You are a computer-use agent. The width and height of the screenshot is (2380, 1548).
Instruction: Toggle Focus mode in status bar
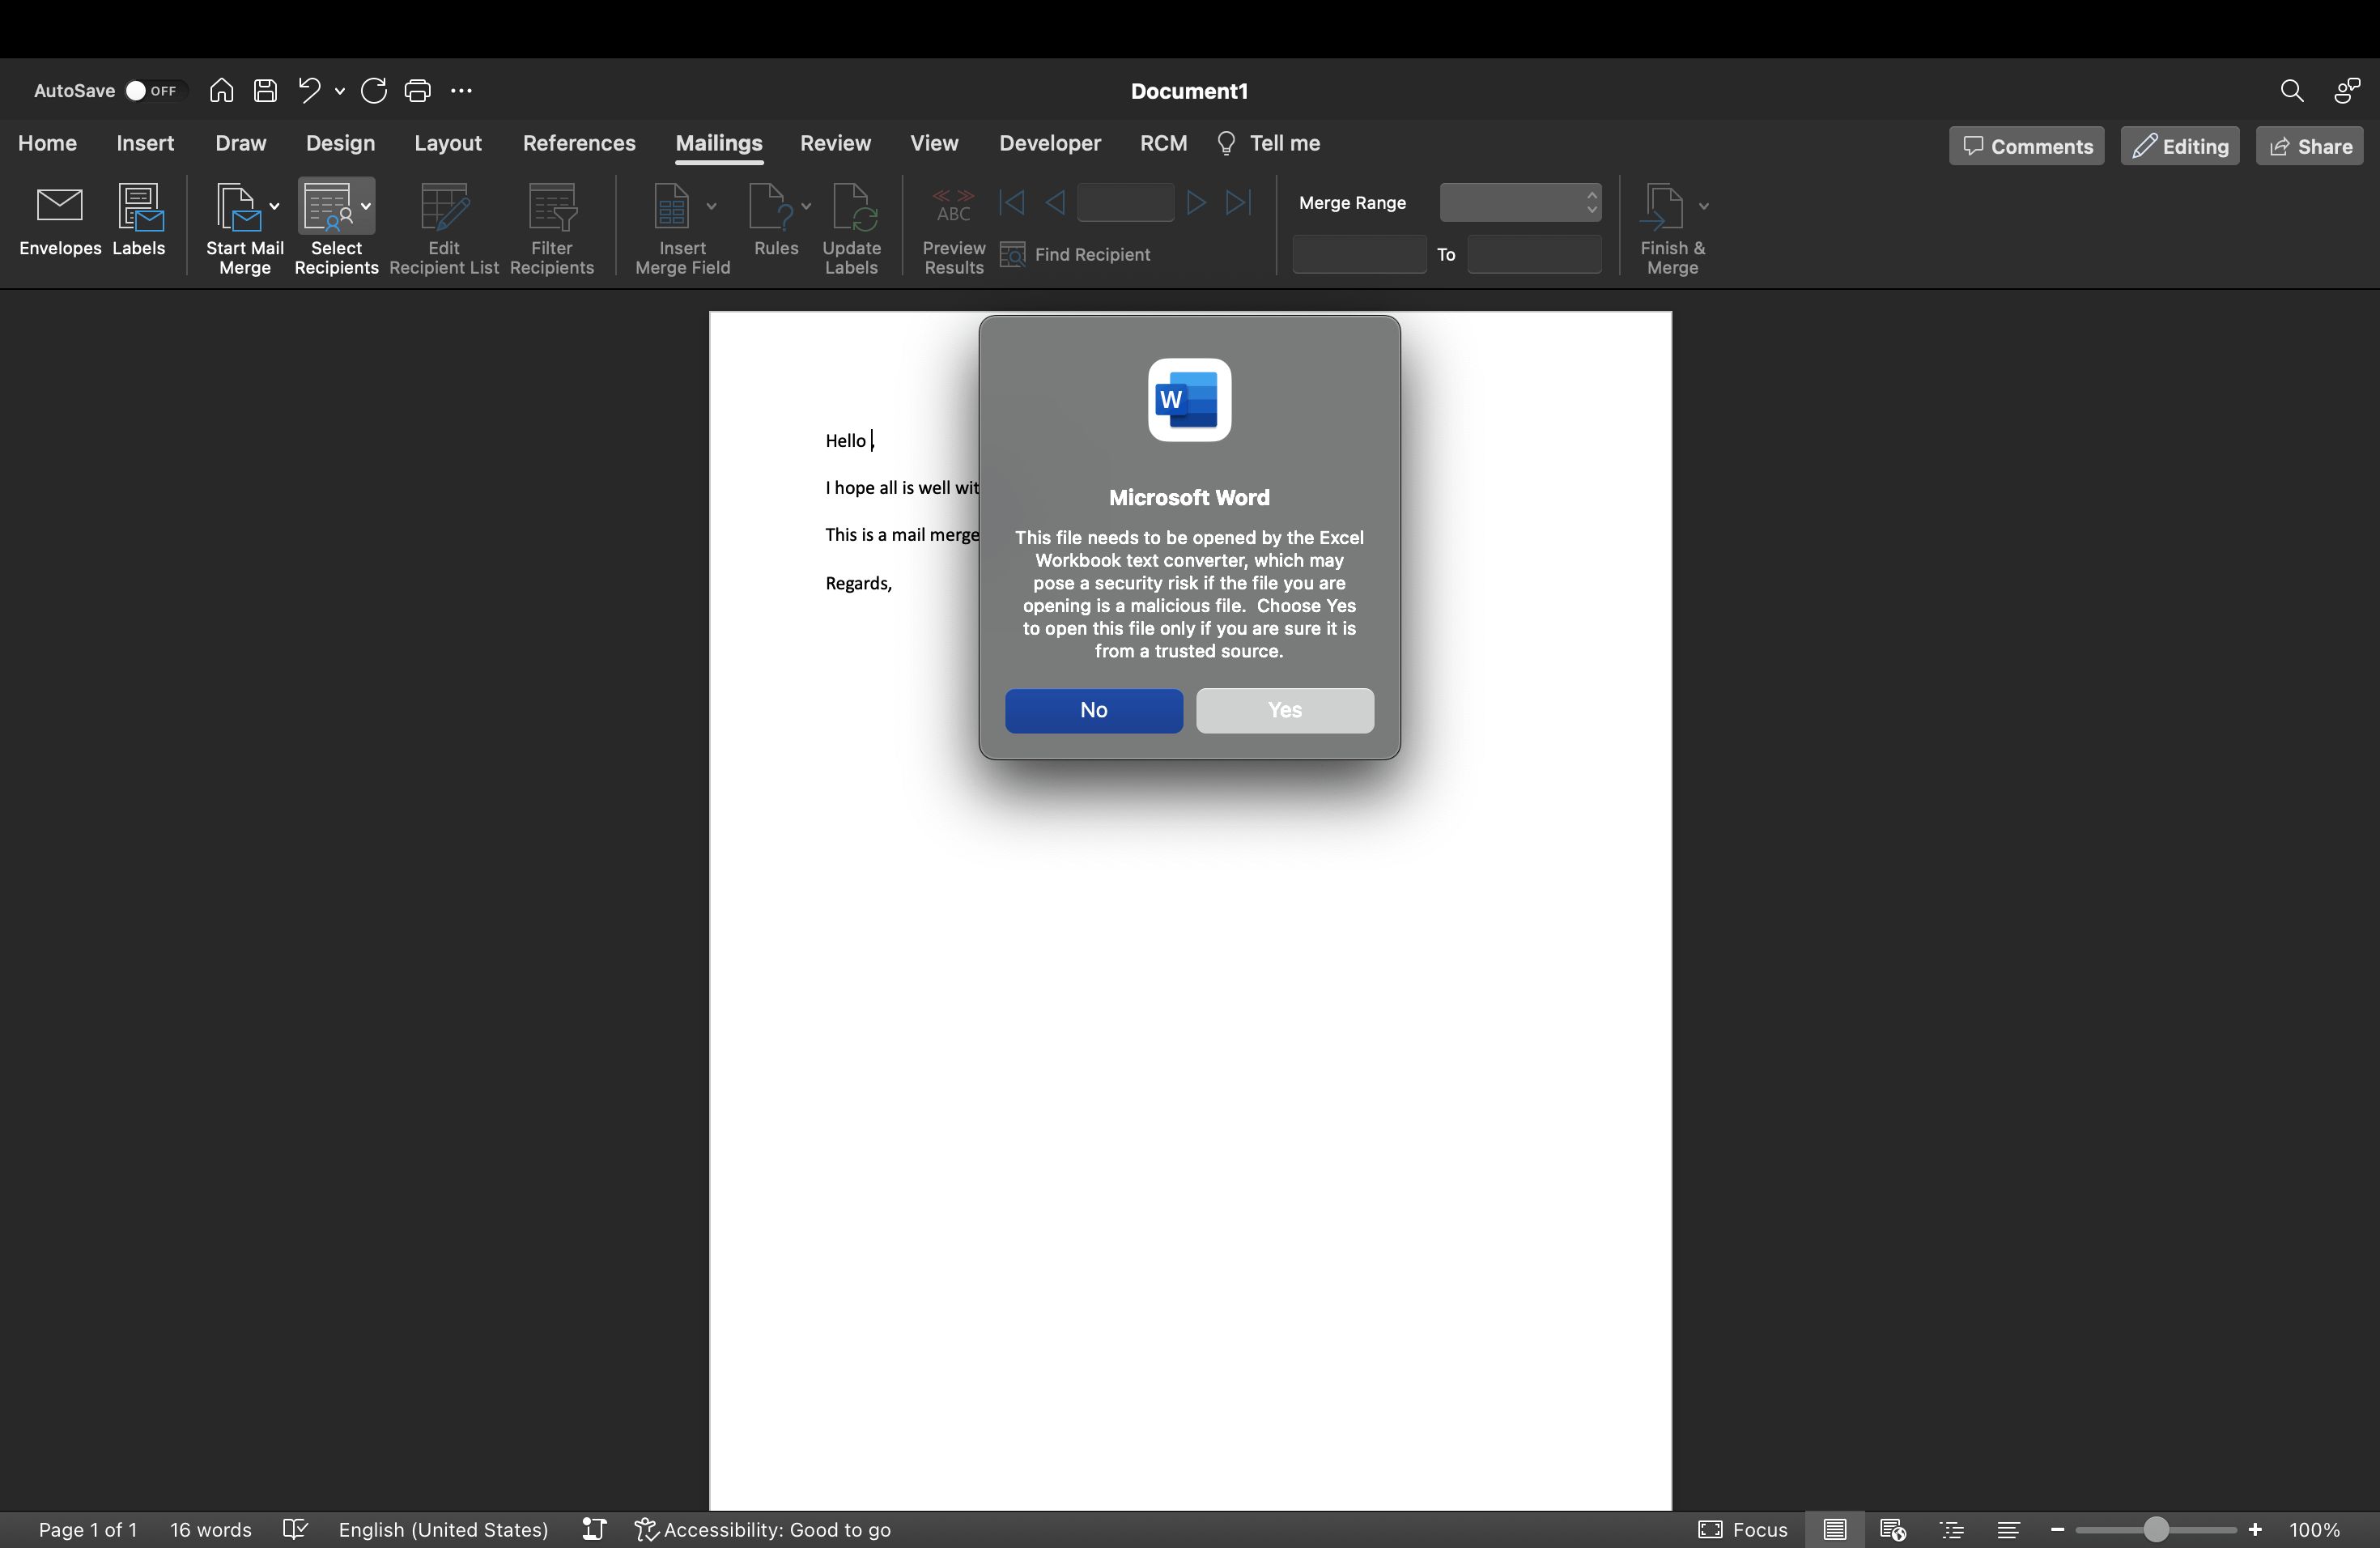(x=1742, y=1529)
